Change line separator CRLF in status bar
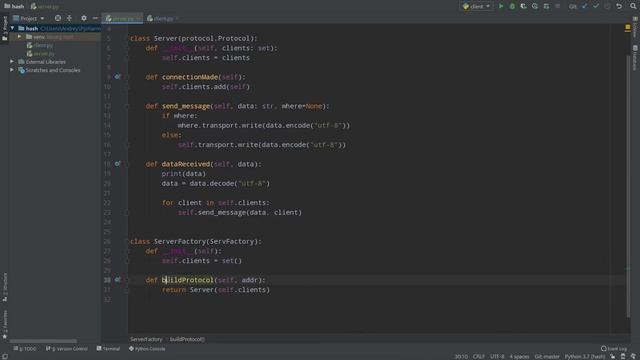This screenshot has width=640, height=360. coord(479,356)
